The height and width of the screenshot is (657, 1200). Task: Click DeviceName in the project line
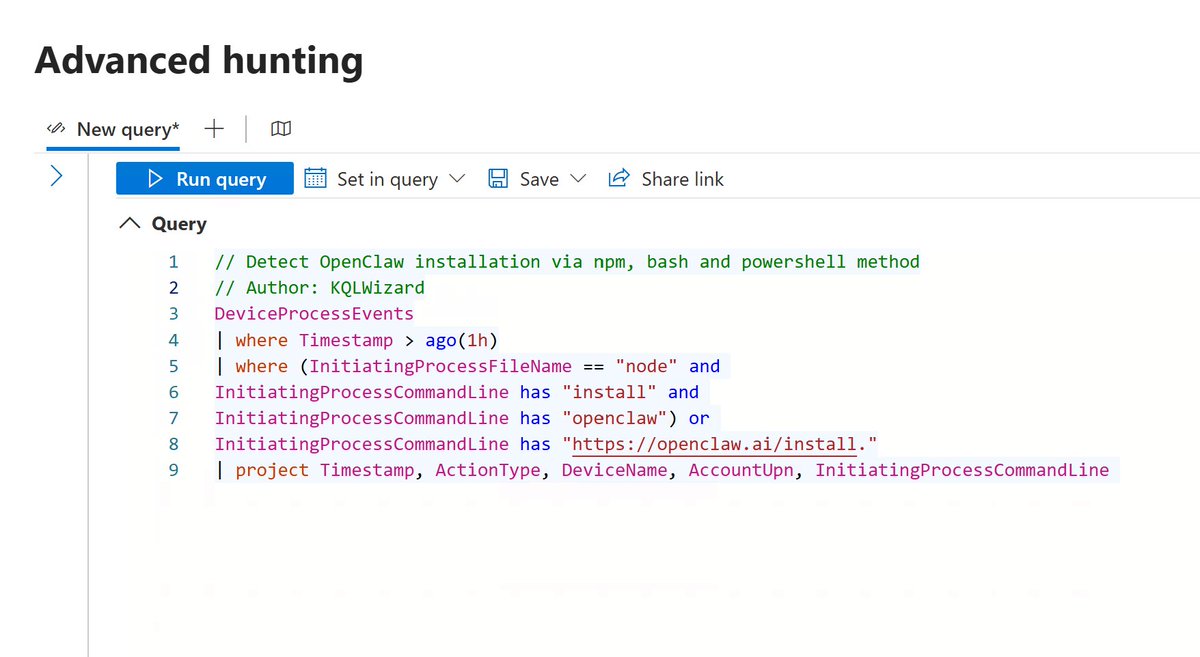614,470
